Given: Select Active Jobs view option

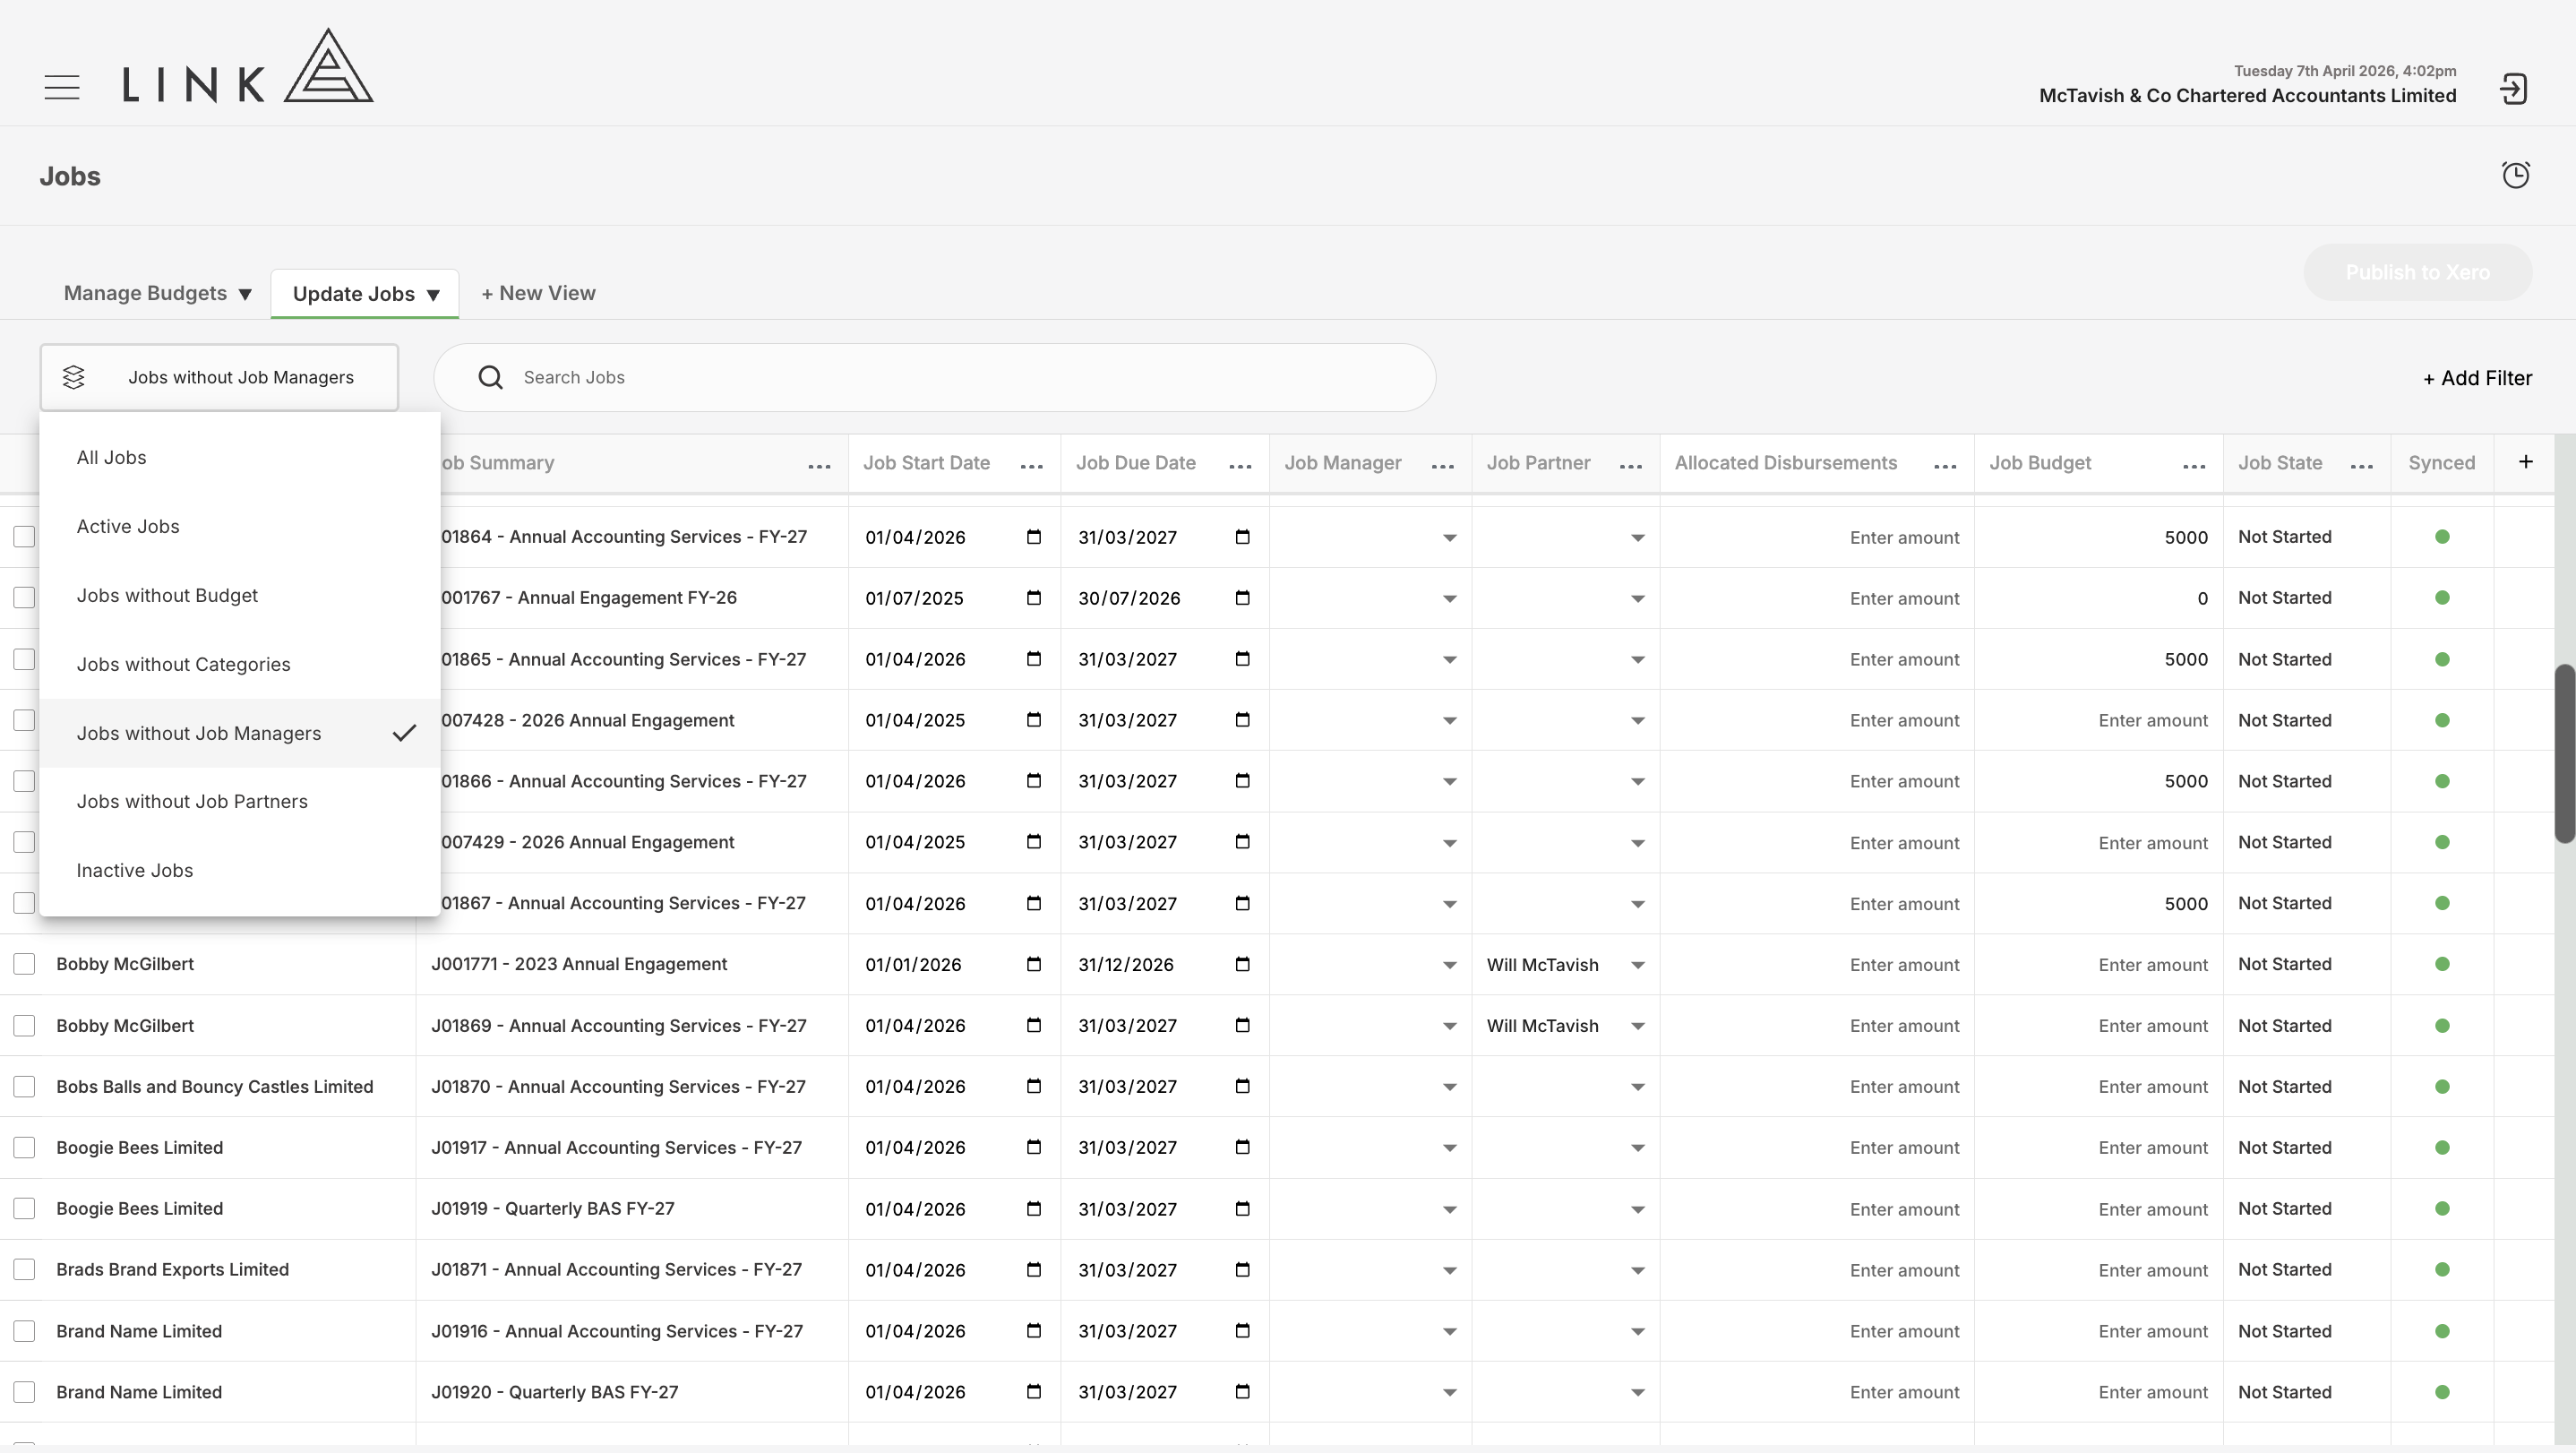Looking at the screenshot, I should [x=240, y=526].
